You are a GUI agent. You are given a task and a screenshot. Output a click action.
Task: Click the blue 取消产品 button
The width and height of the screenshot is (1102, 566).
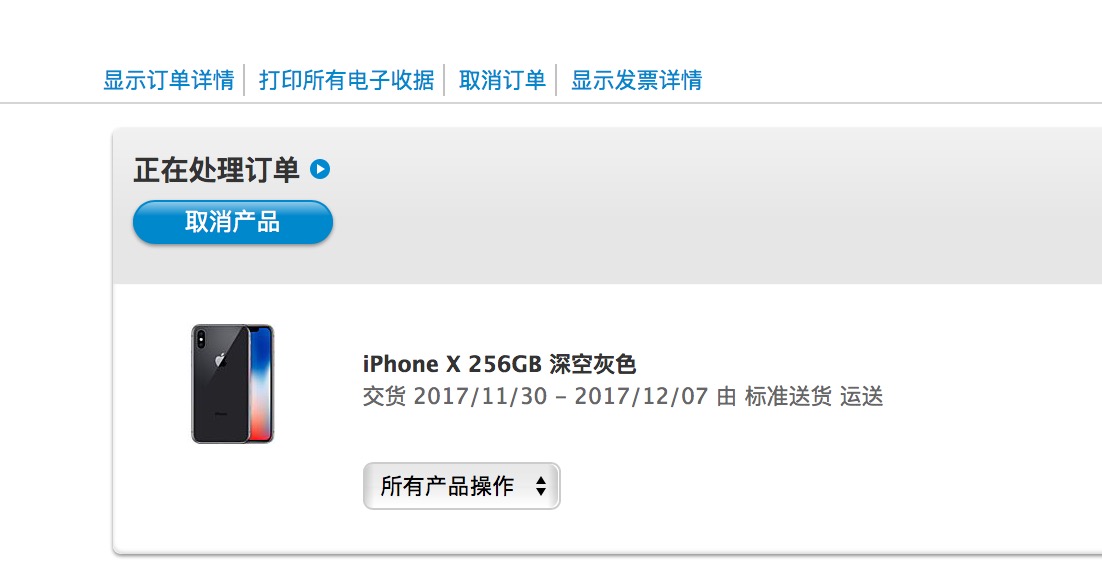[x=233, y=222]
